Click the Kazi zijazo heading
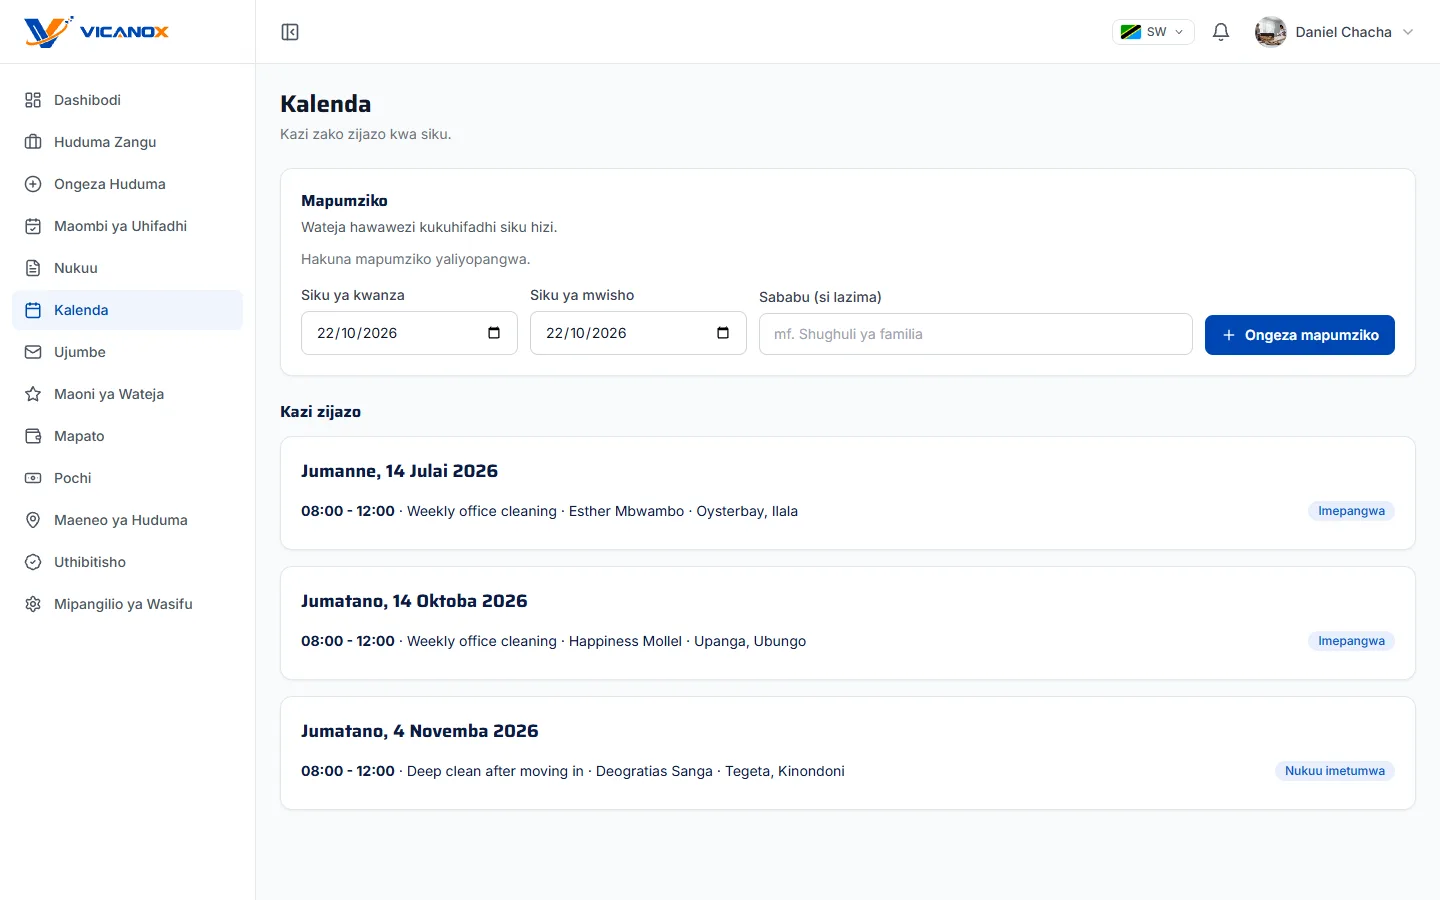The width and height of the screenshot is (1440, 900). pos(321,412)
